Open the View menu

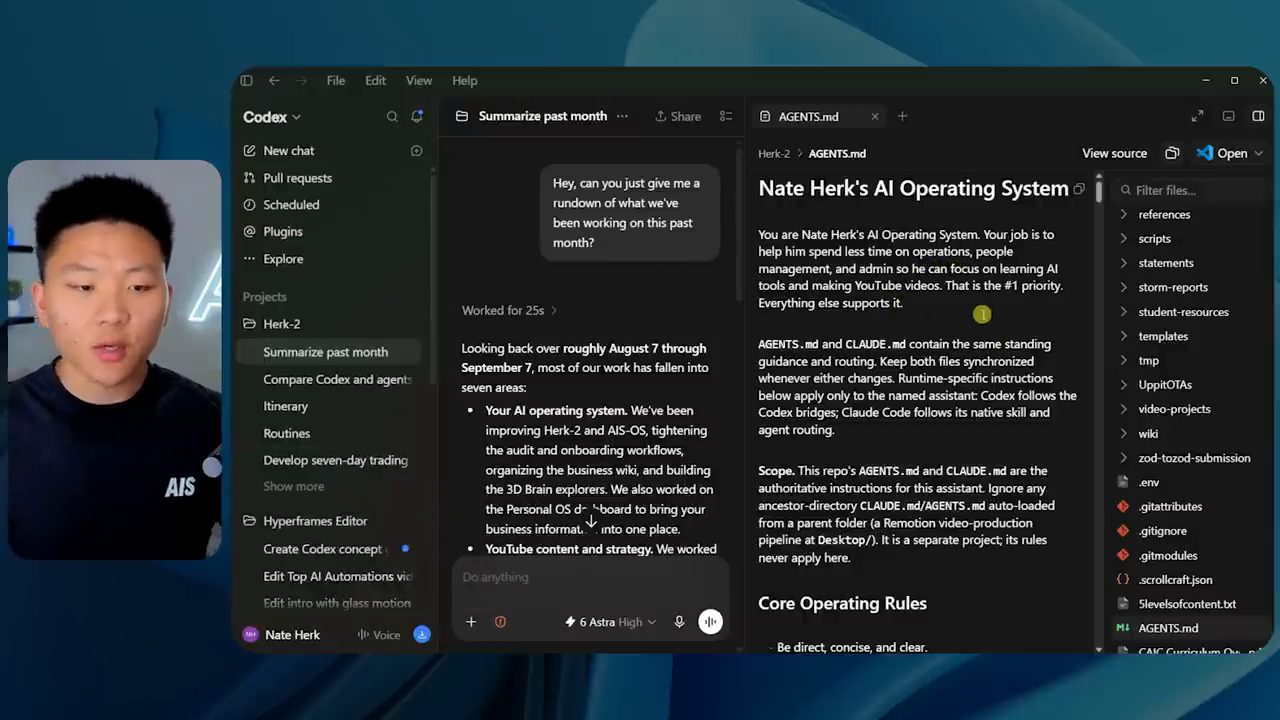click(x=419, y=81)
